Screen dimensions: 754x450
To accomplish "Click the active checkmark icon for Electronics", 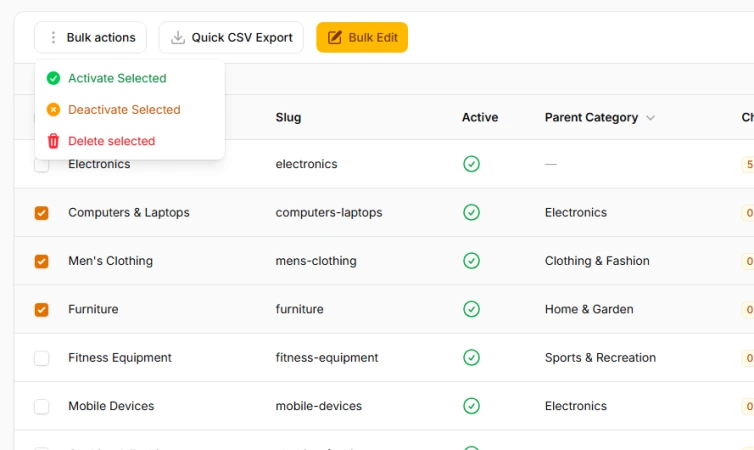I will click(471, 164).
